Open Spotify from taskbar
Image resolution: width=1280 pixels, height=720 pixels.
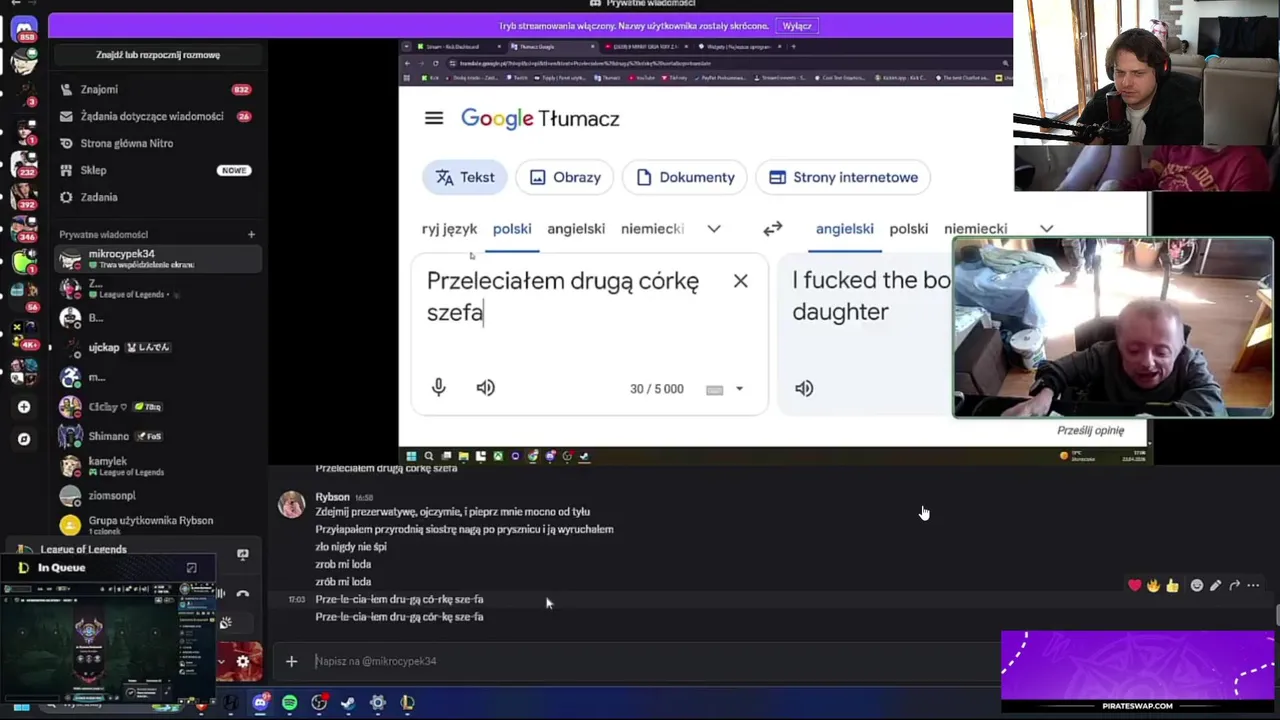tap(289, 703)
